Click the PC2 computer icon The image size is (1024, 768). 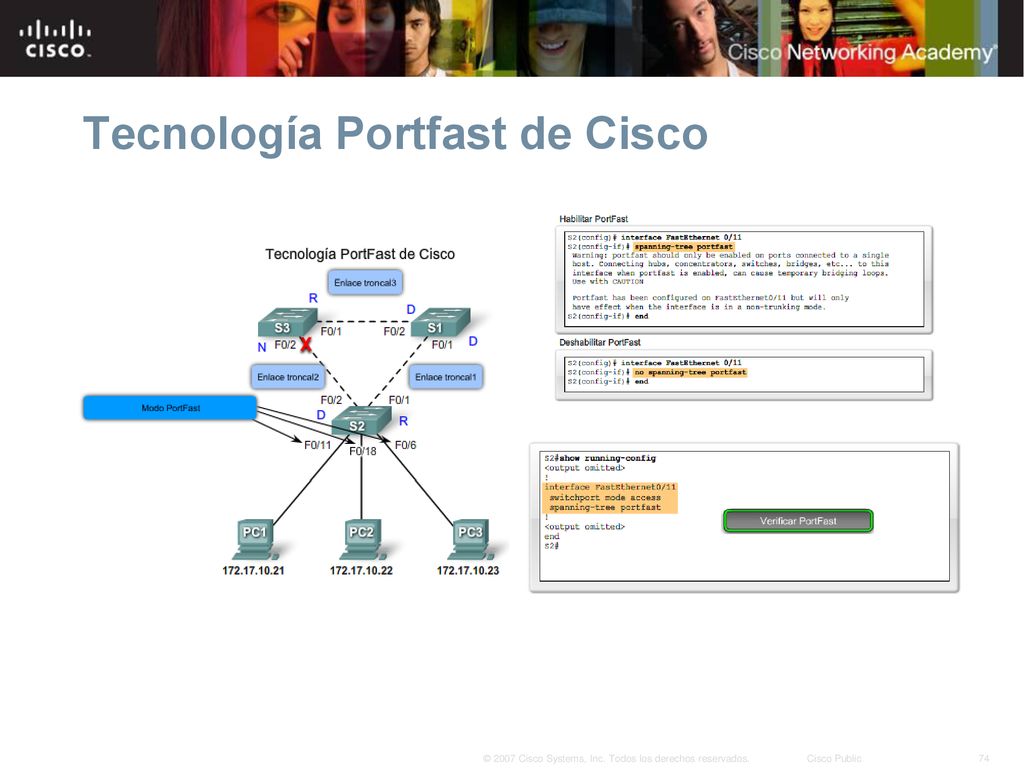pos(363,539)
